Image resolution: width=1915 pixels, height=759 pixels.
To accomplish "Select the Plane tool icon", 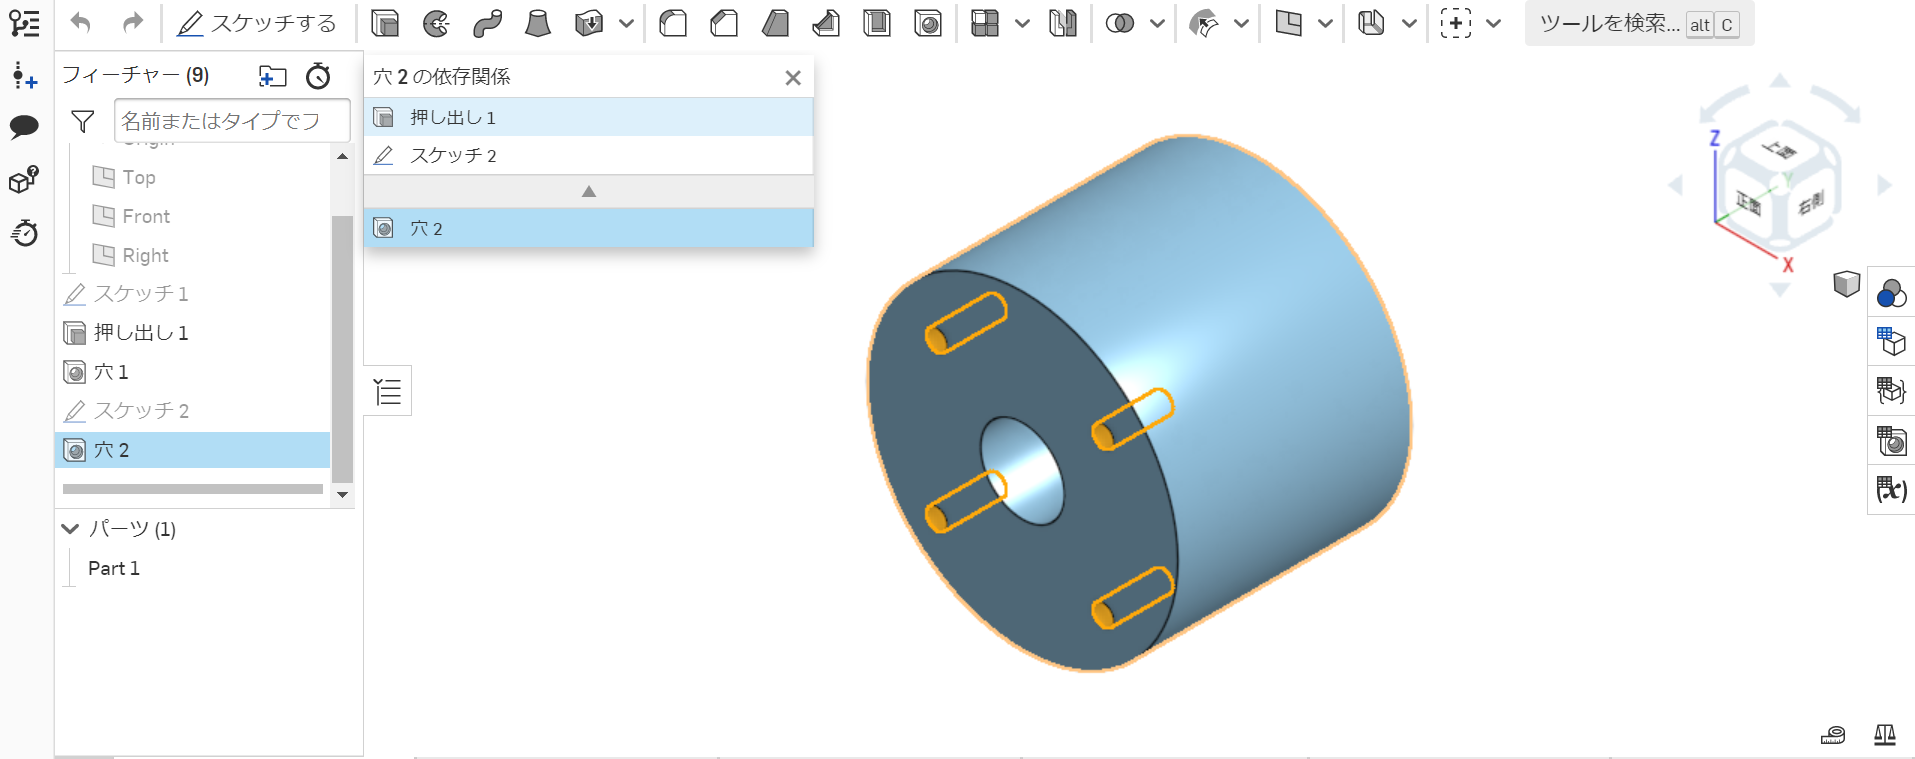I will pyautogui.click(x=1289, y=23).
